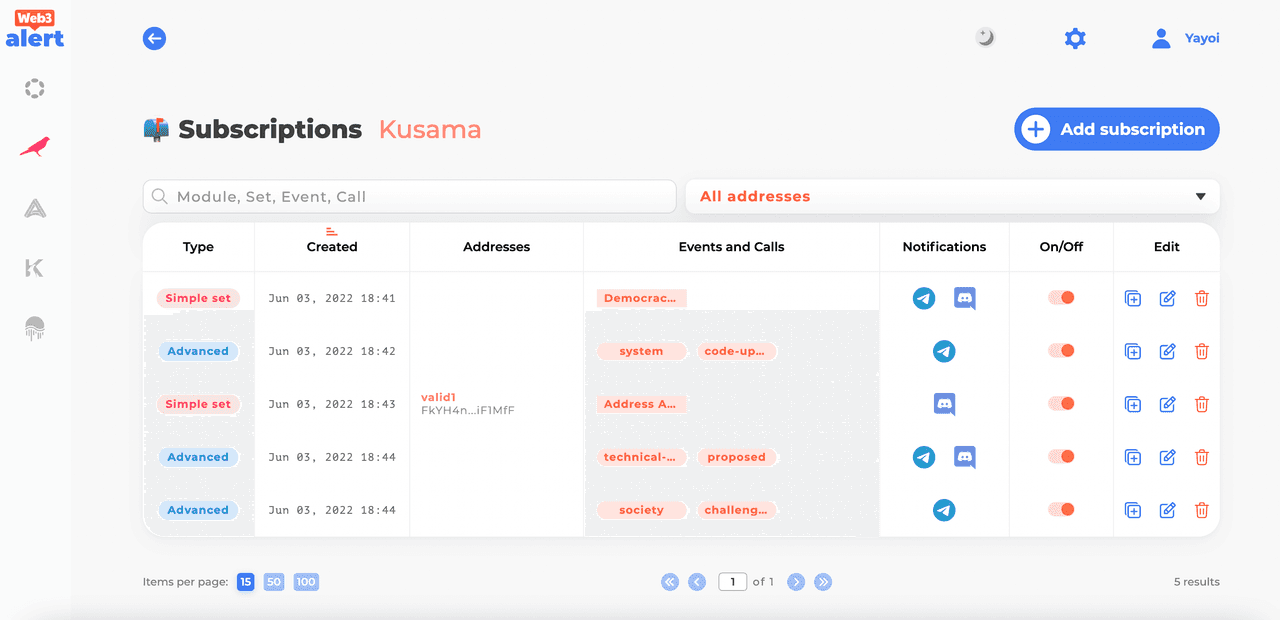Image resolution: width=1280 pixels, height=620 pixels.
Task: Open the Yayoi user account menu
Action: (1186, 39)
